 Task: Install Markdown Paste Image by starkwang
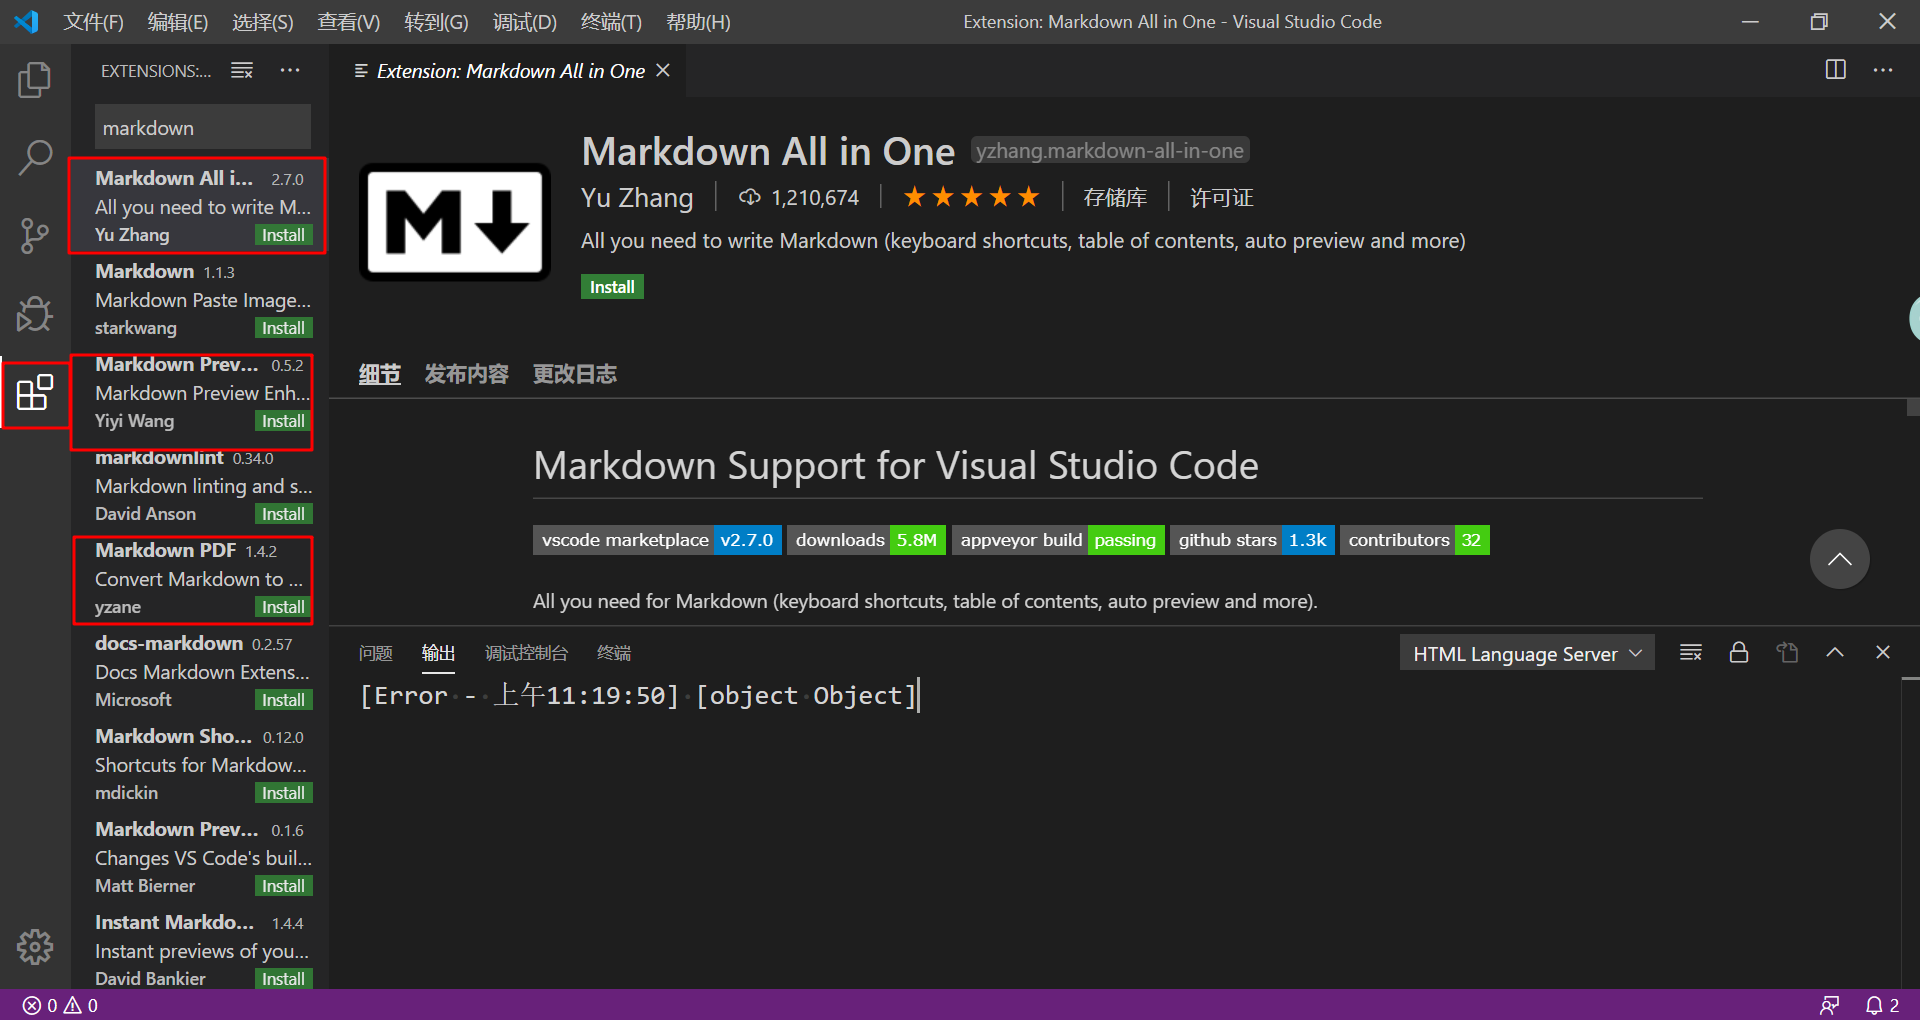tap(283, 328)
